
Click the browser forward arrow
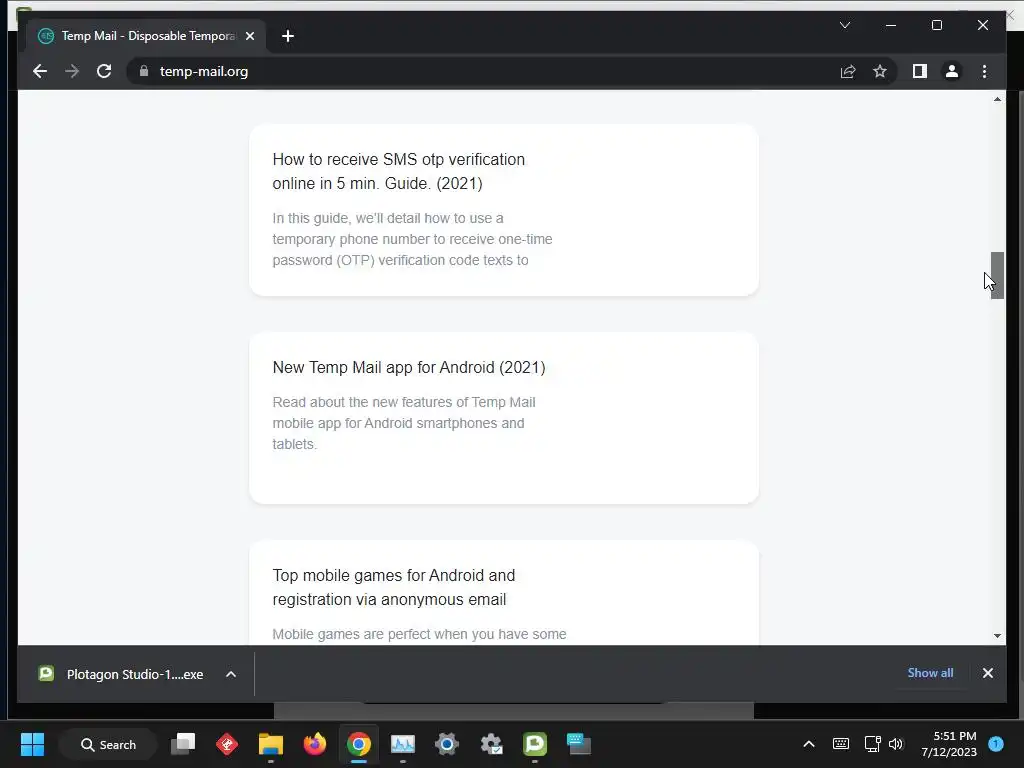tap(72, 71)
